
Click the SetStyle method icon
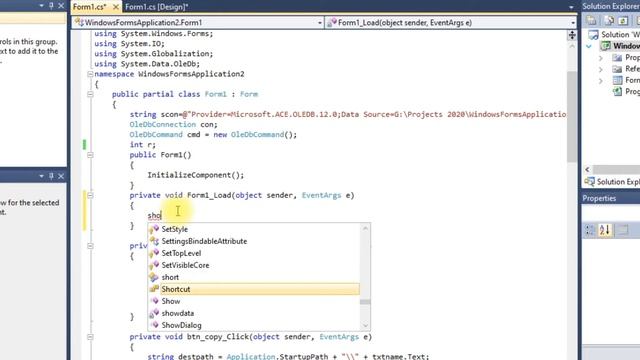tap(154, 229)
